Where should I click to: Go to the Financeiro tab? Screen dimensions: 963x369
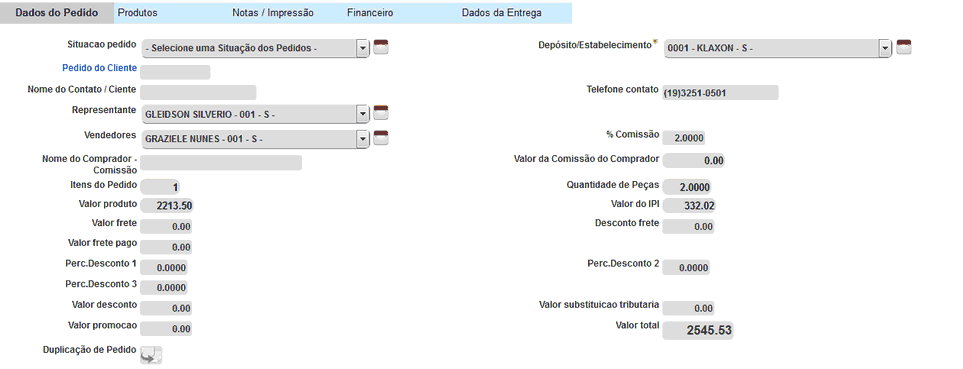[370, 13]
